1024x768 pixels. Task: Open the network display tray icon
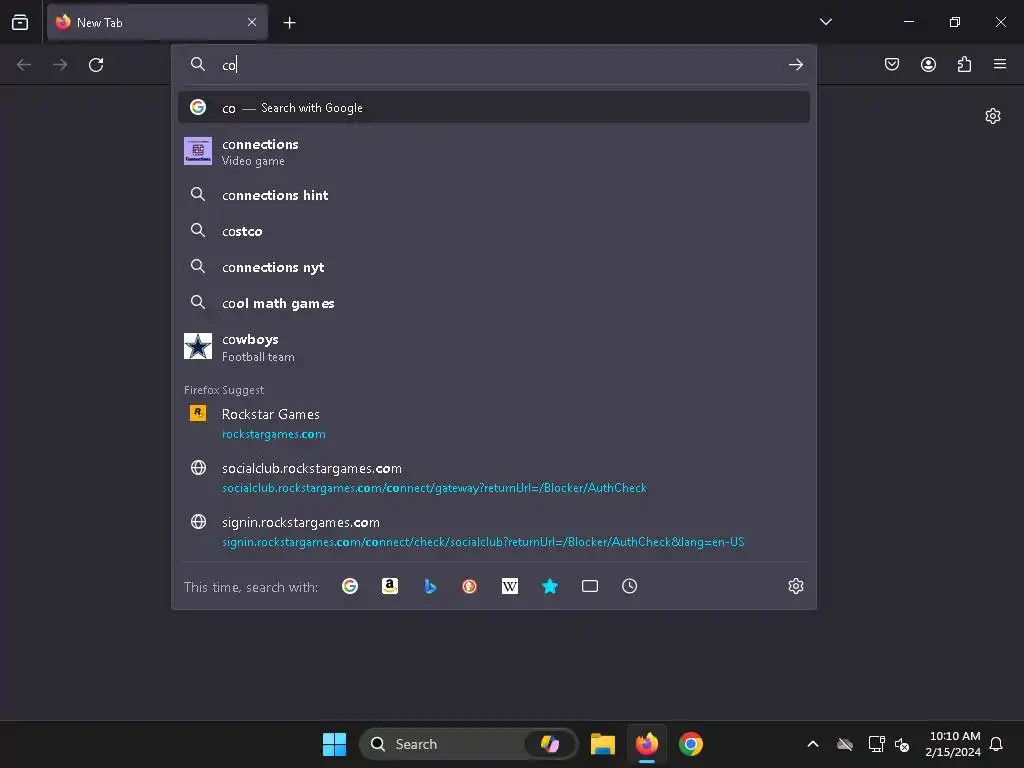(876, 744)
